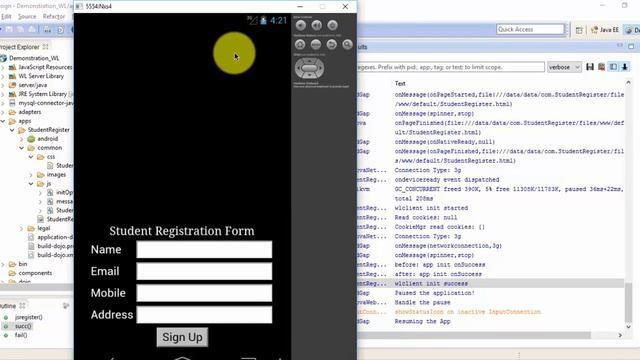Viewport: 640px width, 360px height.
Task: Select mysql-connector-java jar item
Action: click(x=46, y=103)
